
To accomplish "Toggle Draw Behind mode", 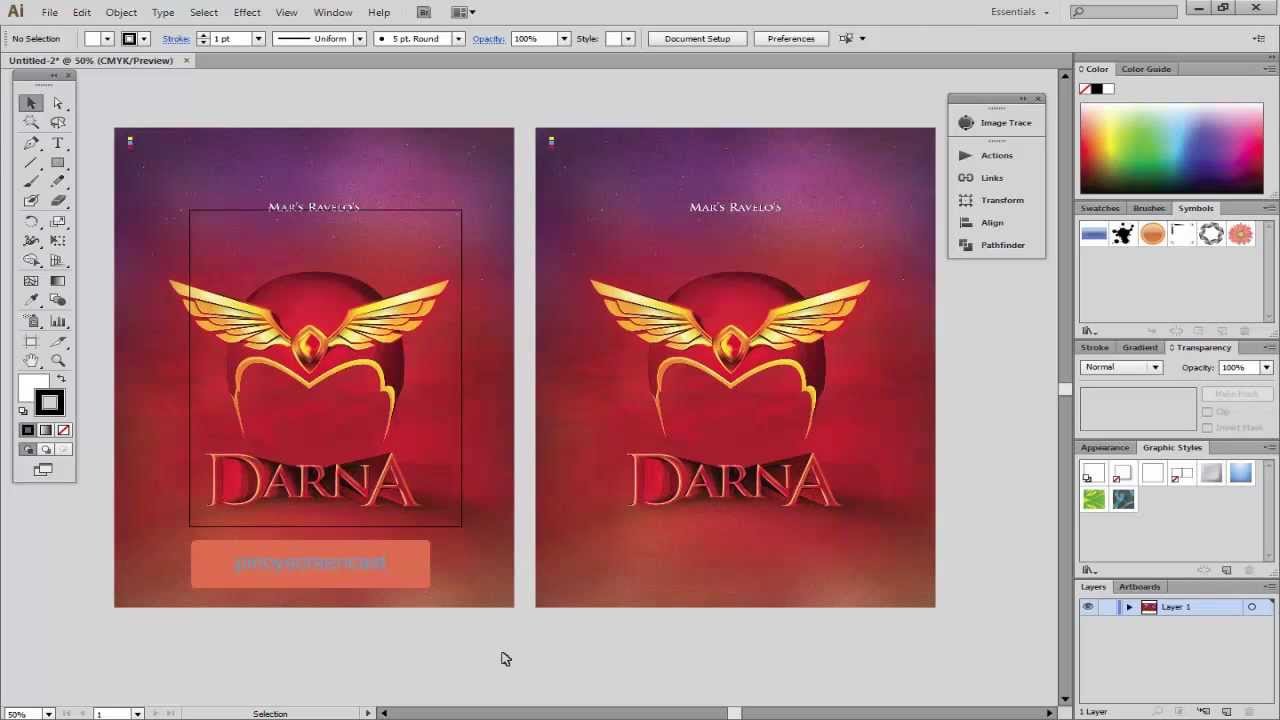I will 46,450.
